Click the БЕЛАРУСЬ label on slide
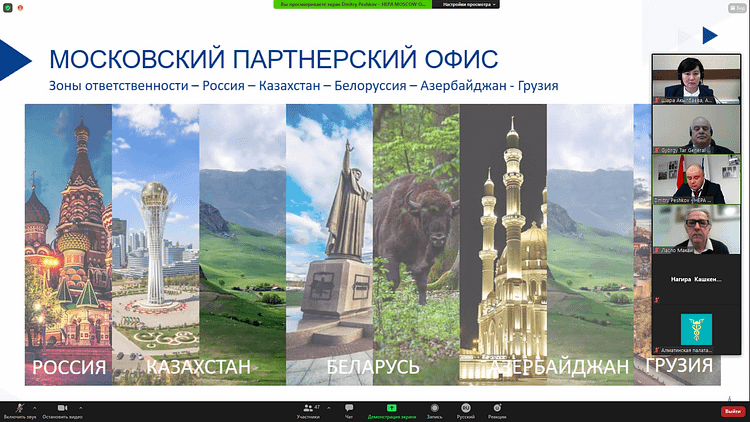 point(373,367)
